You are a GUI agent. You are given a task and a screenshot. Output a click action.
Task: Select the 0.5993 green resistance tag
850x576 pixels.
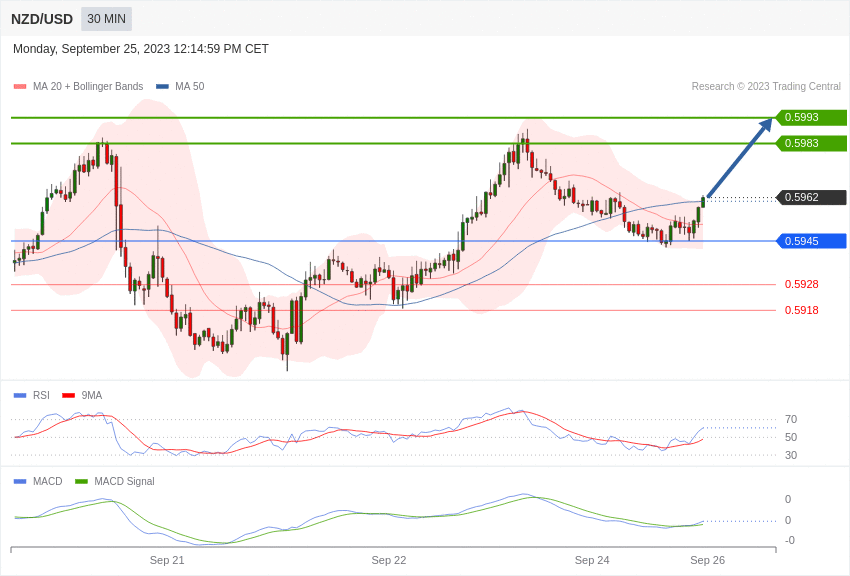tap(811, 117)
